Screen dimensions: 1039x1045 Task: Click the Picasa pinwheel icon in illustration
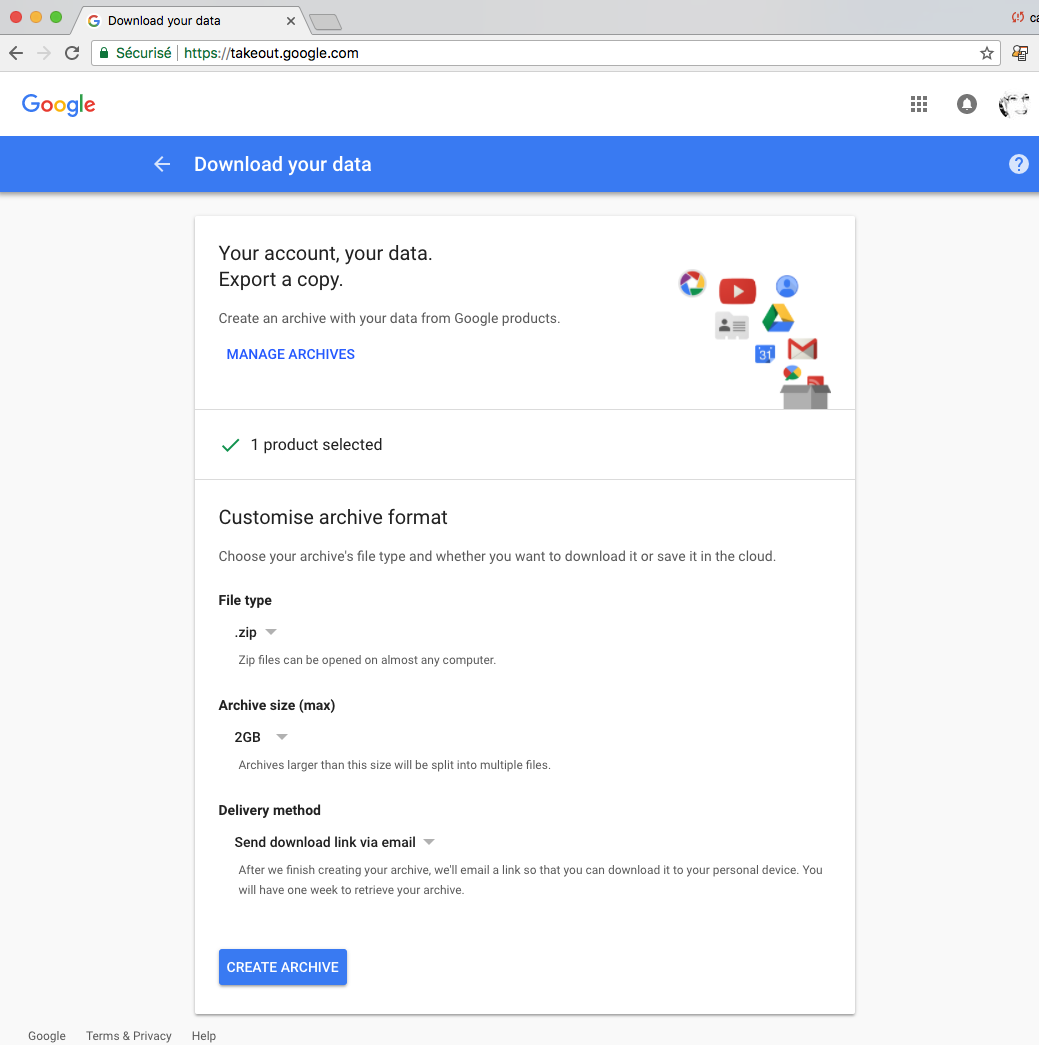tap(692, 283)
